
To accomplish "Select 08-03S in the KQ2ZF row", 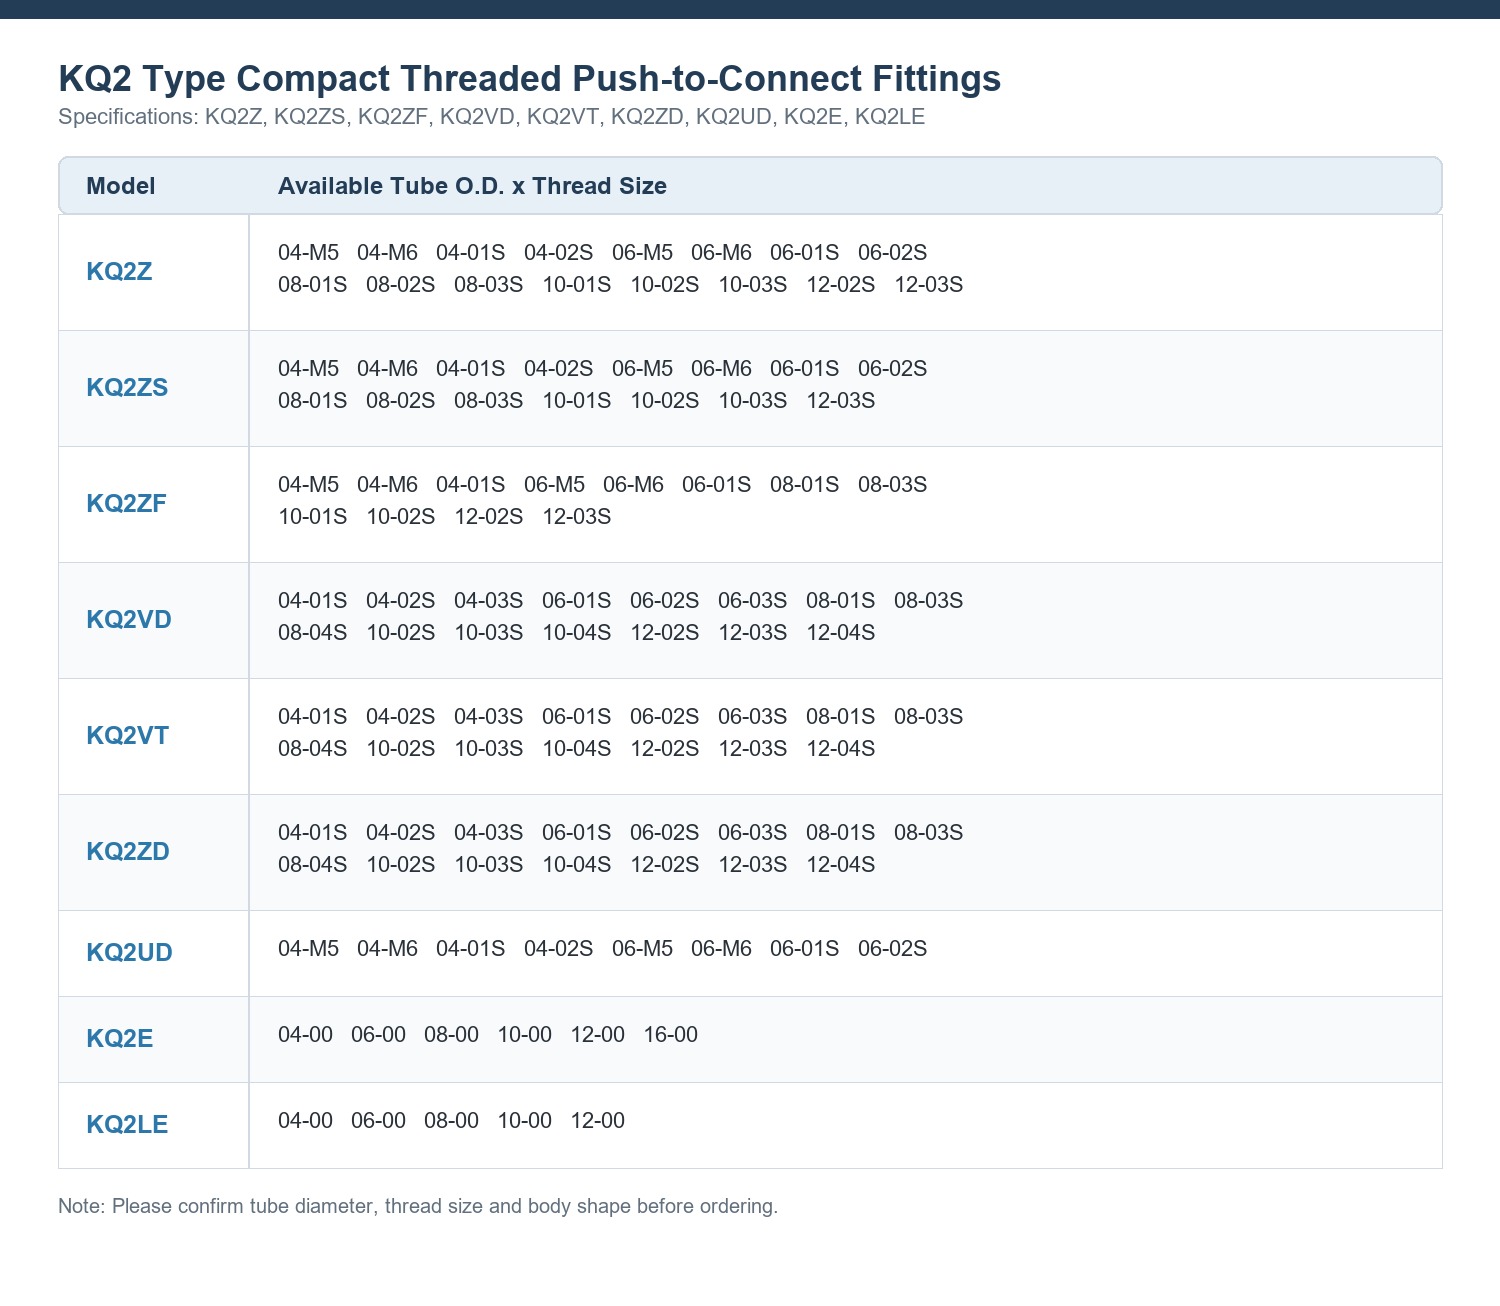I will [x=892, y=485].
